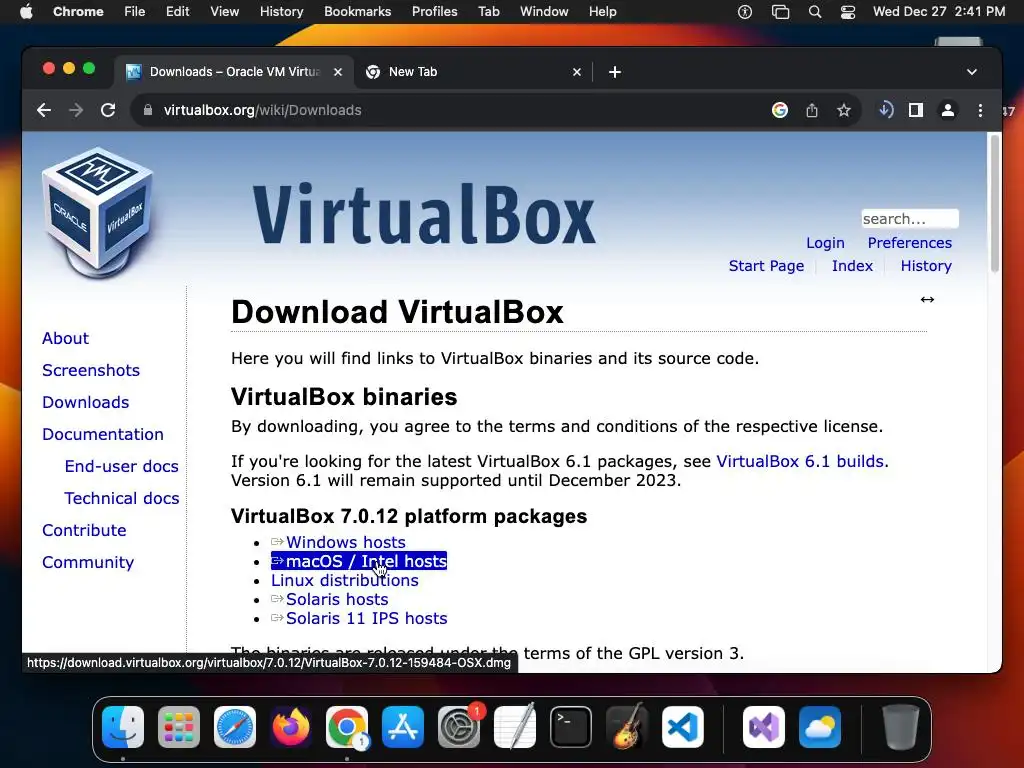Viewport: 1024px width, 768px height.
Task: Open the Documentation sidebar link
Action: (103, 434)
